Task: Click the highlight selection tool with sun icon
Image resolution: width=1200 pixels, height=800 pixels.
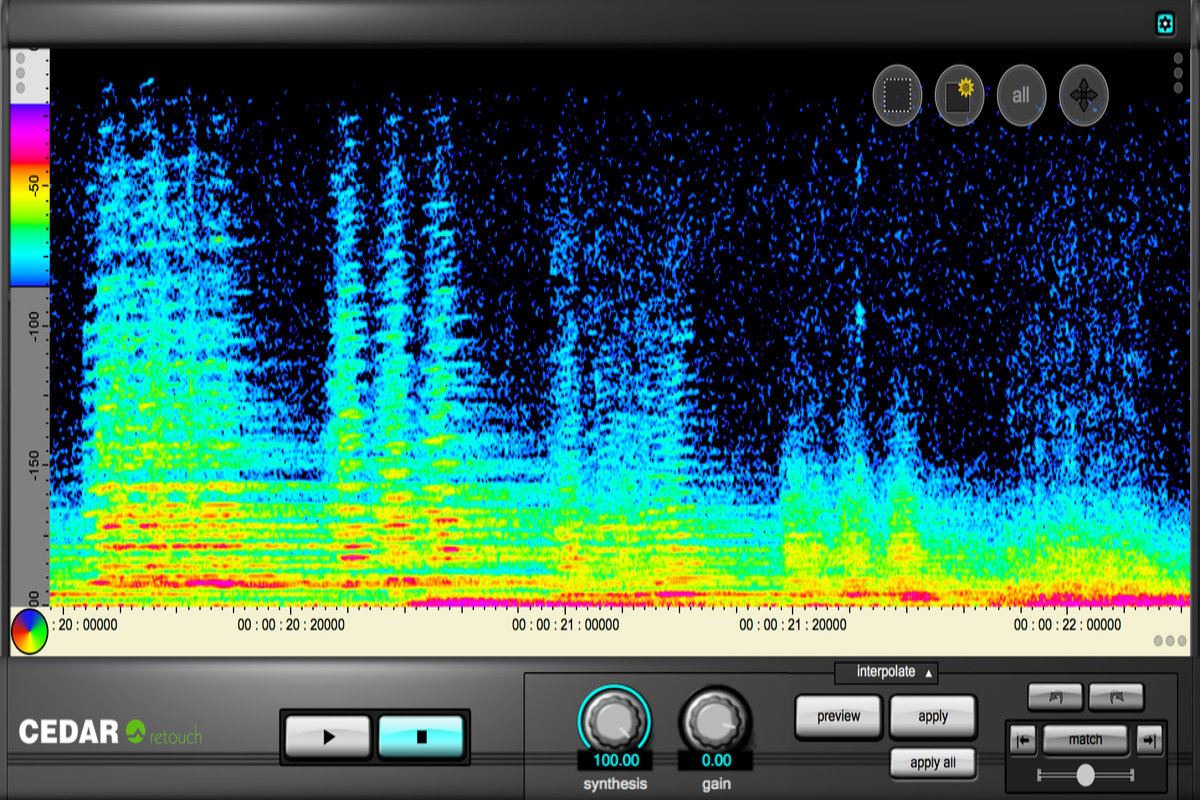Action: coord(959,96)
